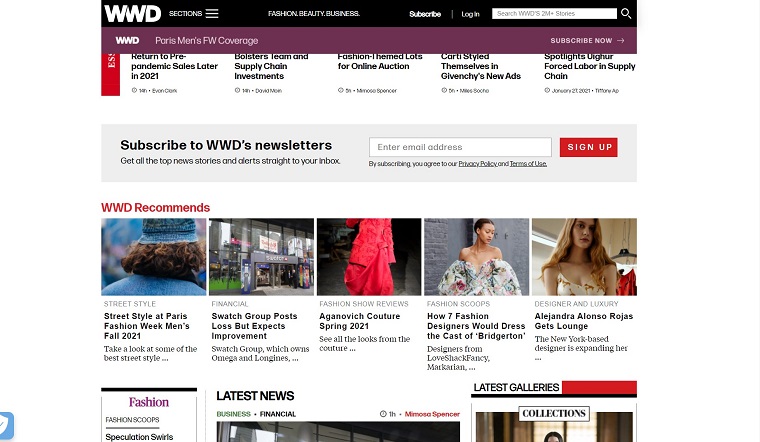760x442 pixels.
Task: Click the newsletter email address field
Action: 460,147
